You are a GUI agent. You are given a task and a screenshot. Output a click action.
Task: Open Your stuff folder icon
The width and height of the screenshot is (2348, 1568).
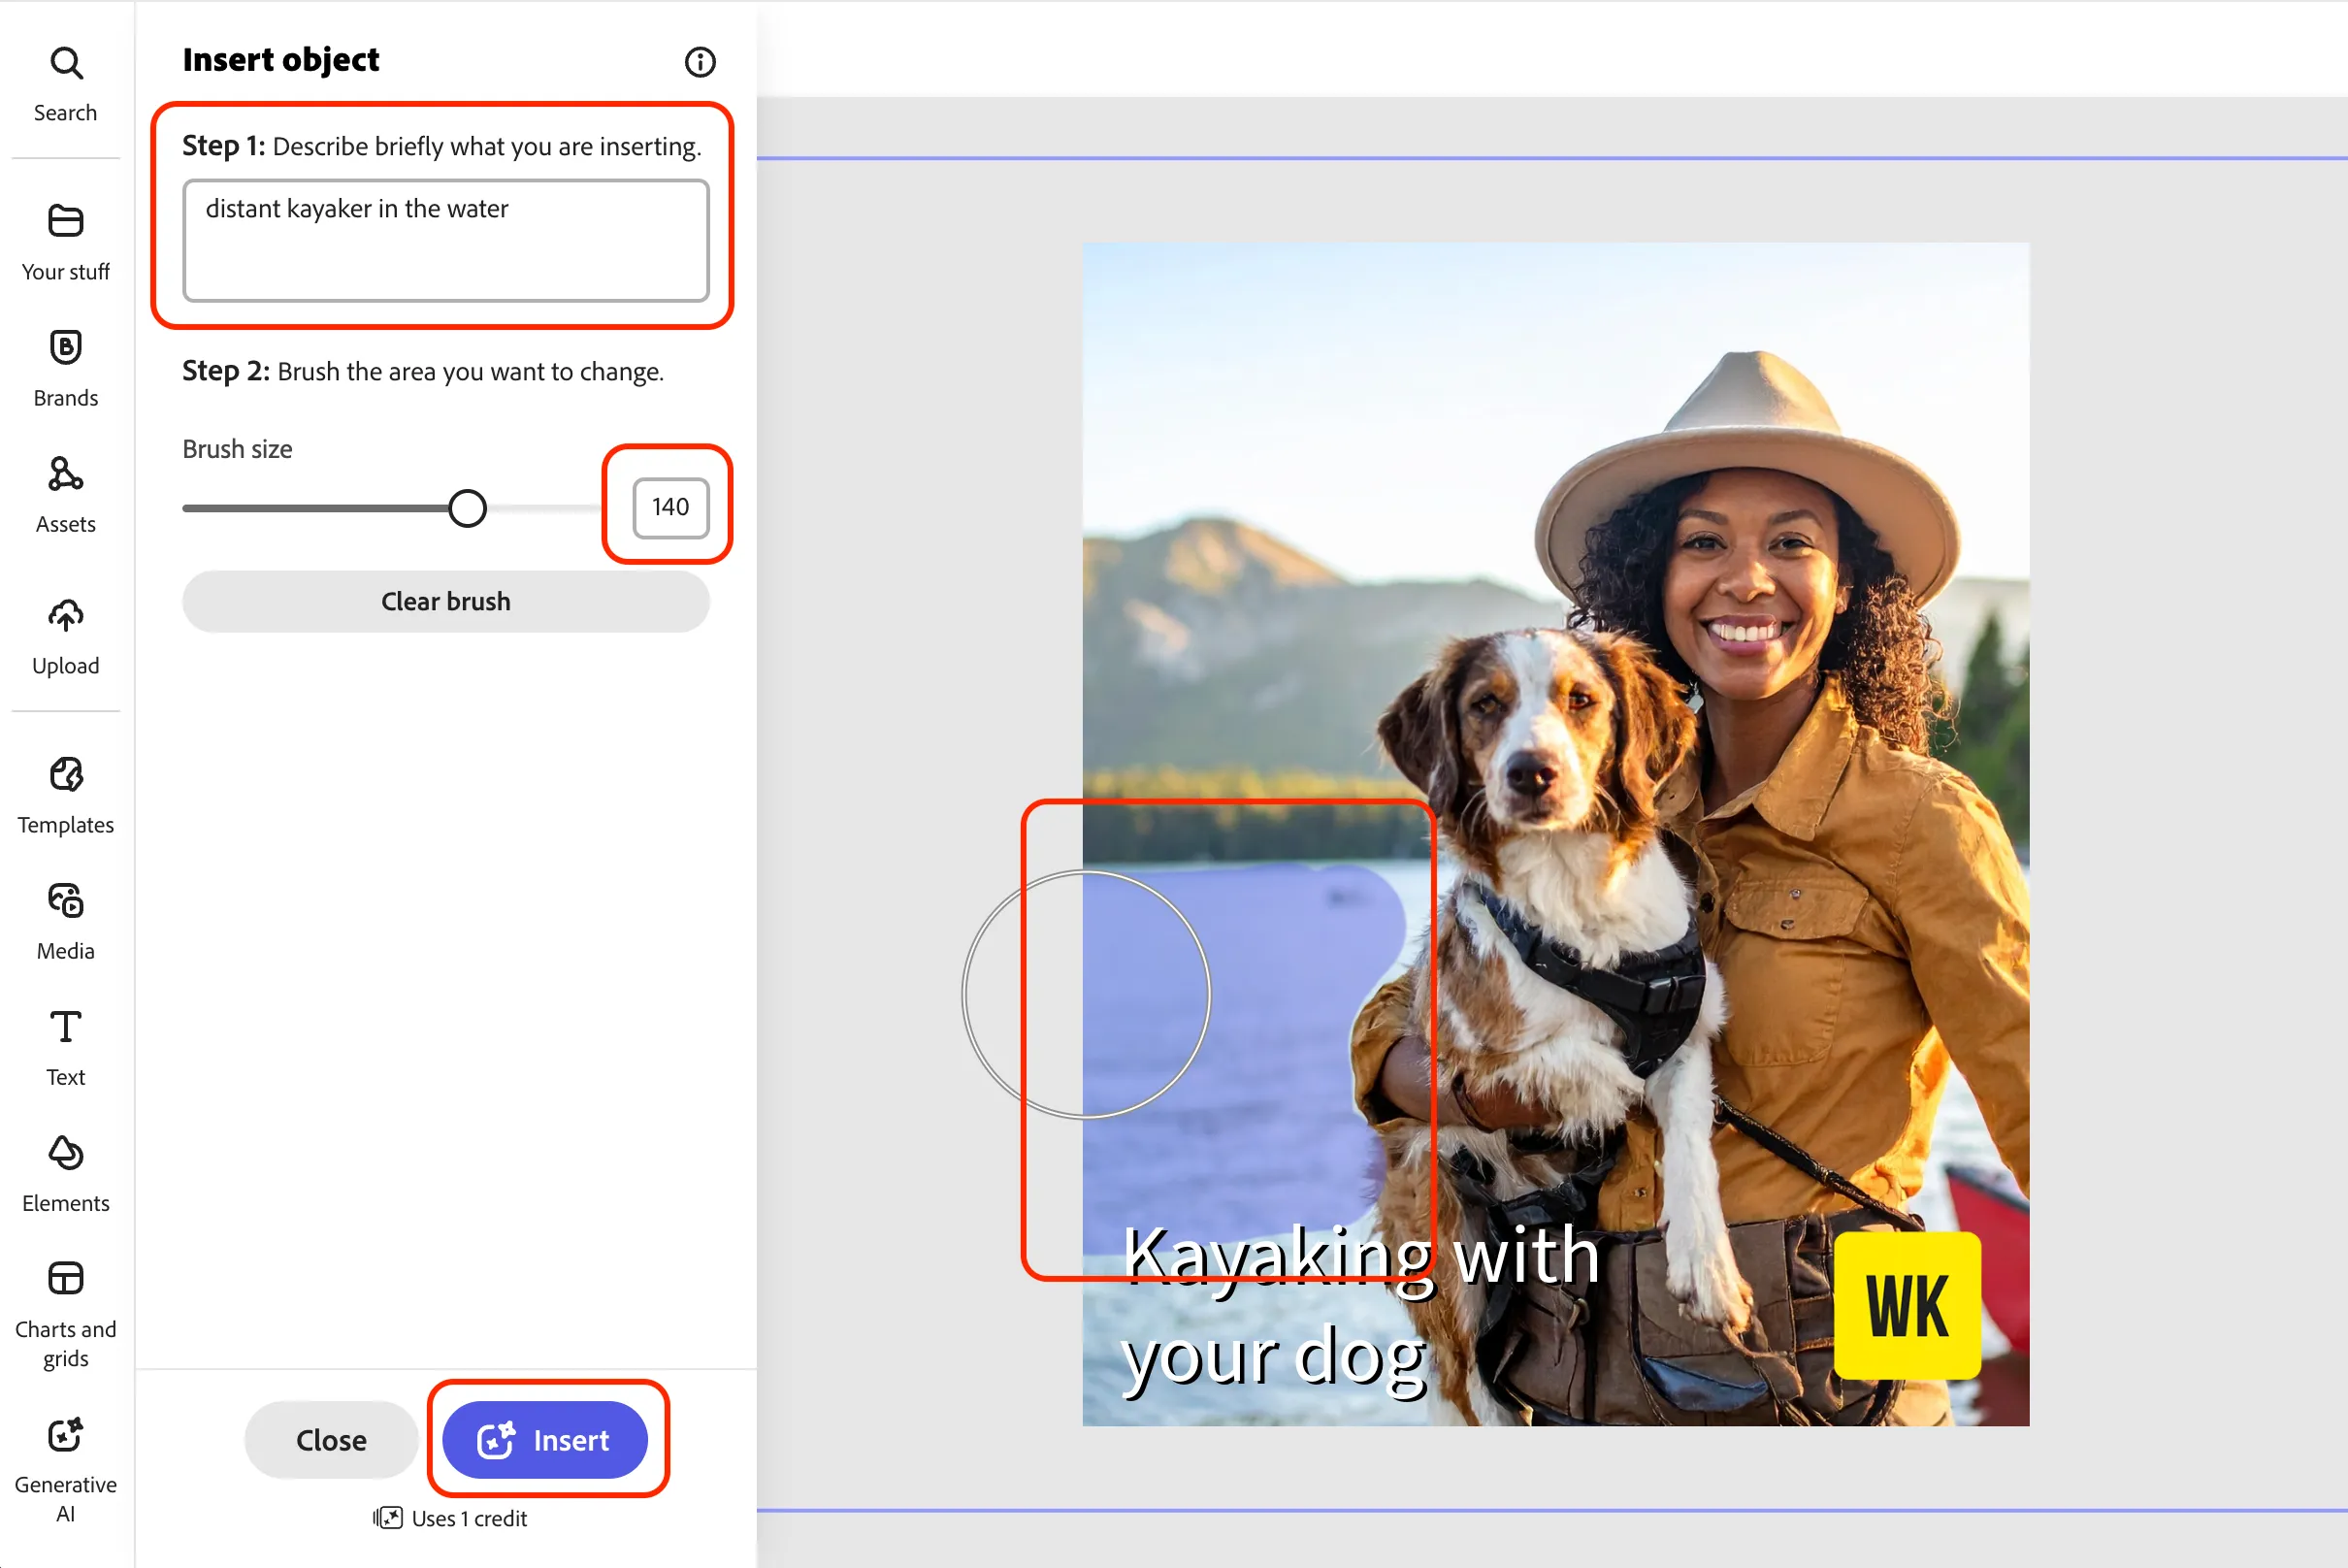pos(66,221)
